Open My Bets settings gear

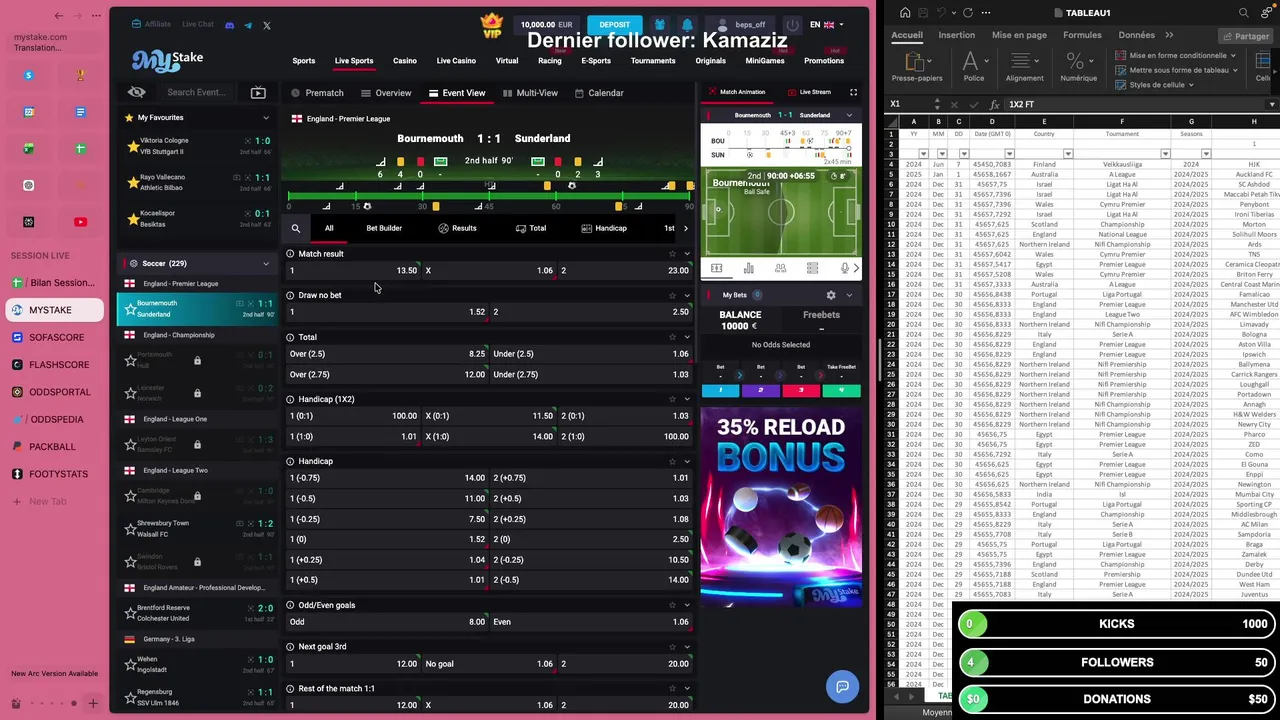click(830, 295)
